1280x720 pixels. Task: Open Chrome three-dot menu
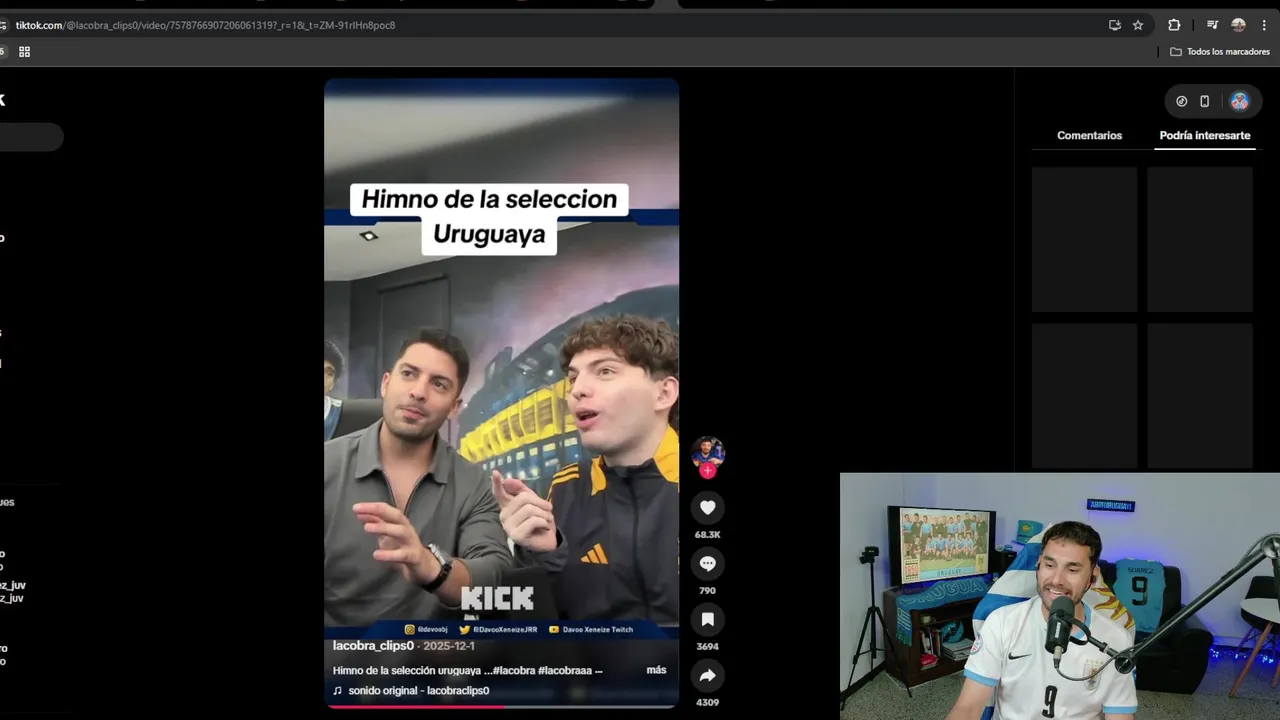pyautogui.click(x=1264, y=25)
